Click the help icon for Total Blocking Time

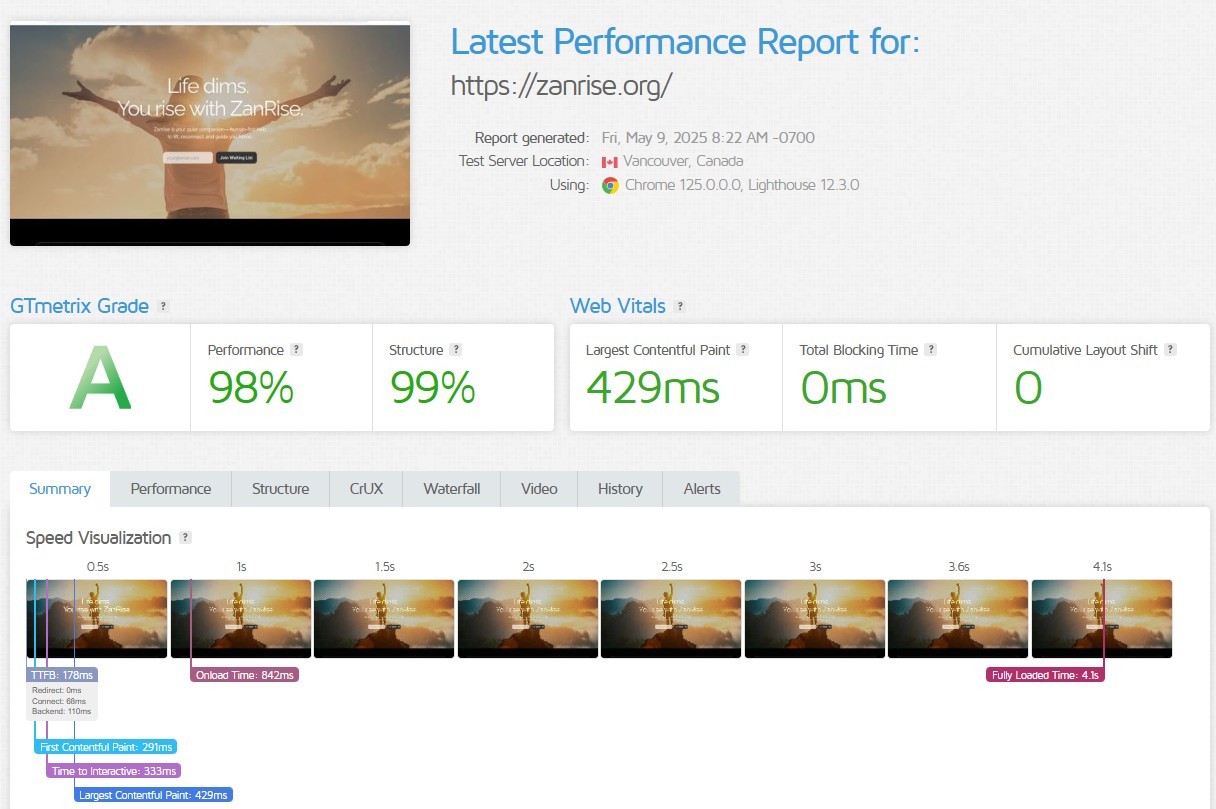(931, 350)
